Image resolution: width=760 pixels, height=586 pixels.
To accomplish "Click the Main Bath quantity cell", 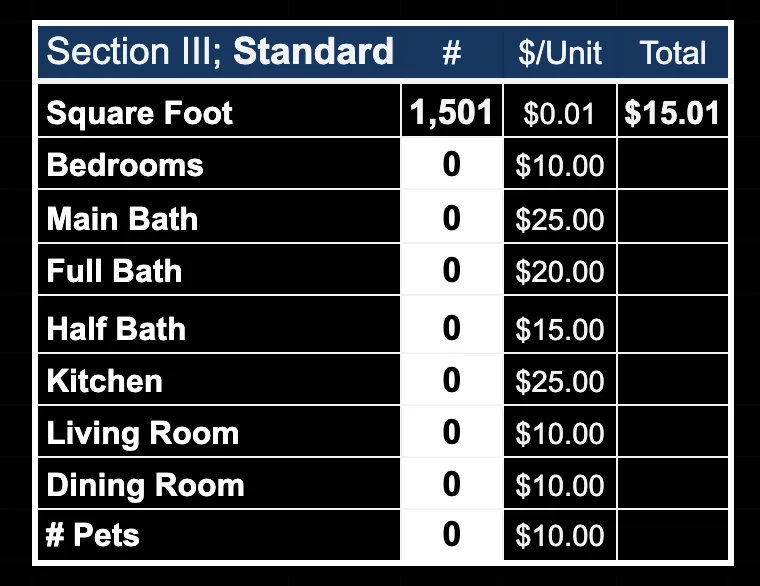I will click(451, 216).
